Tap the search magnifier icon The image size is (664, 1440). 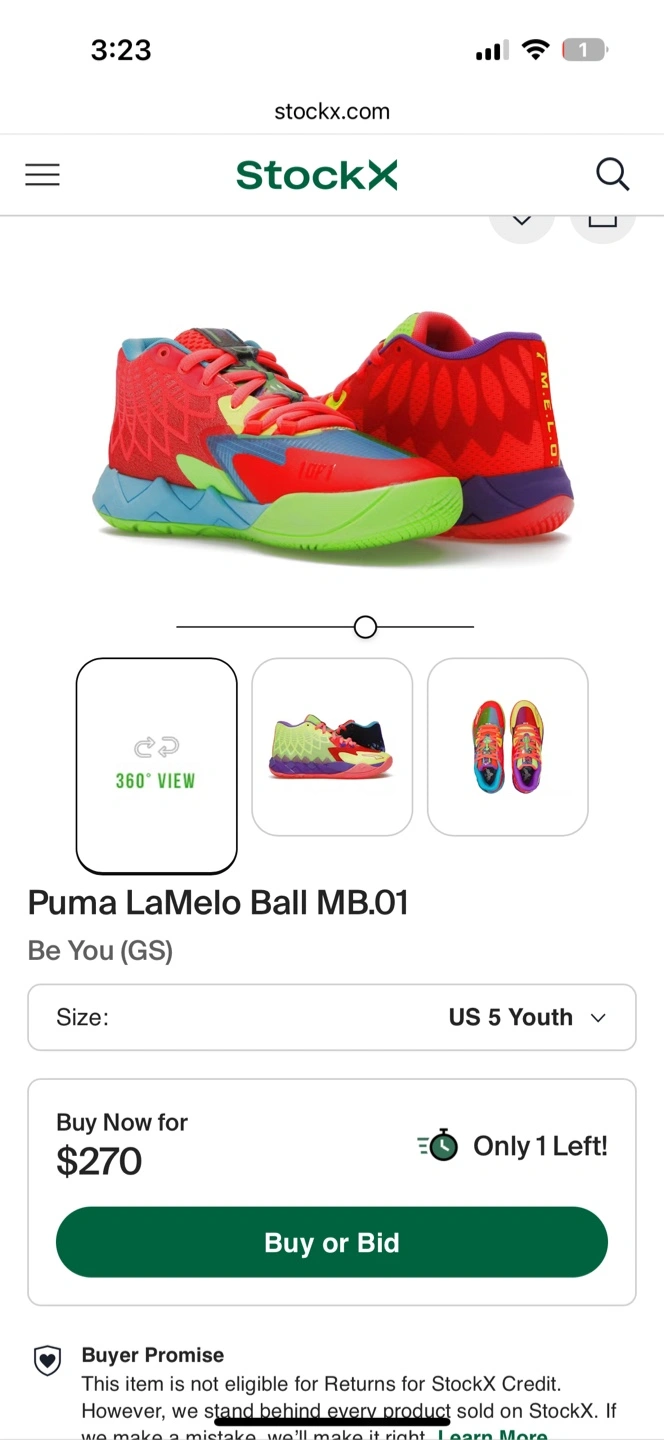612,175
